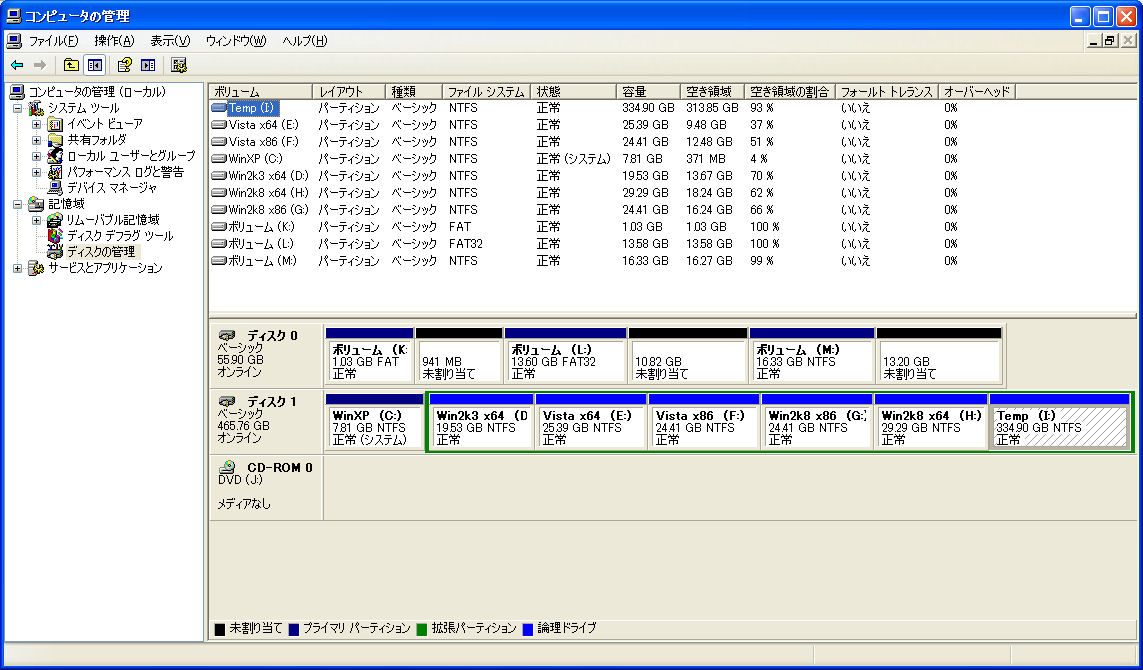
Task: Click the CD-ROM 0 drive icon
Action: 227,467
